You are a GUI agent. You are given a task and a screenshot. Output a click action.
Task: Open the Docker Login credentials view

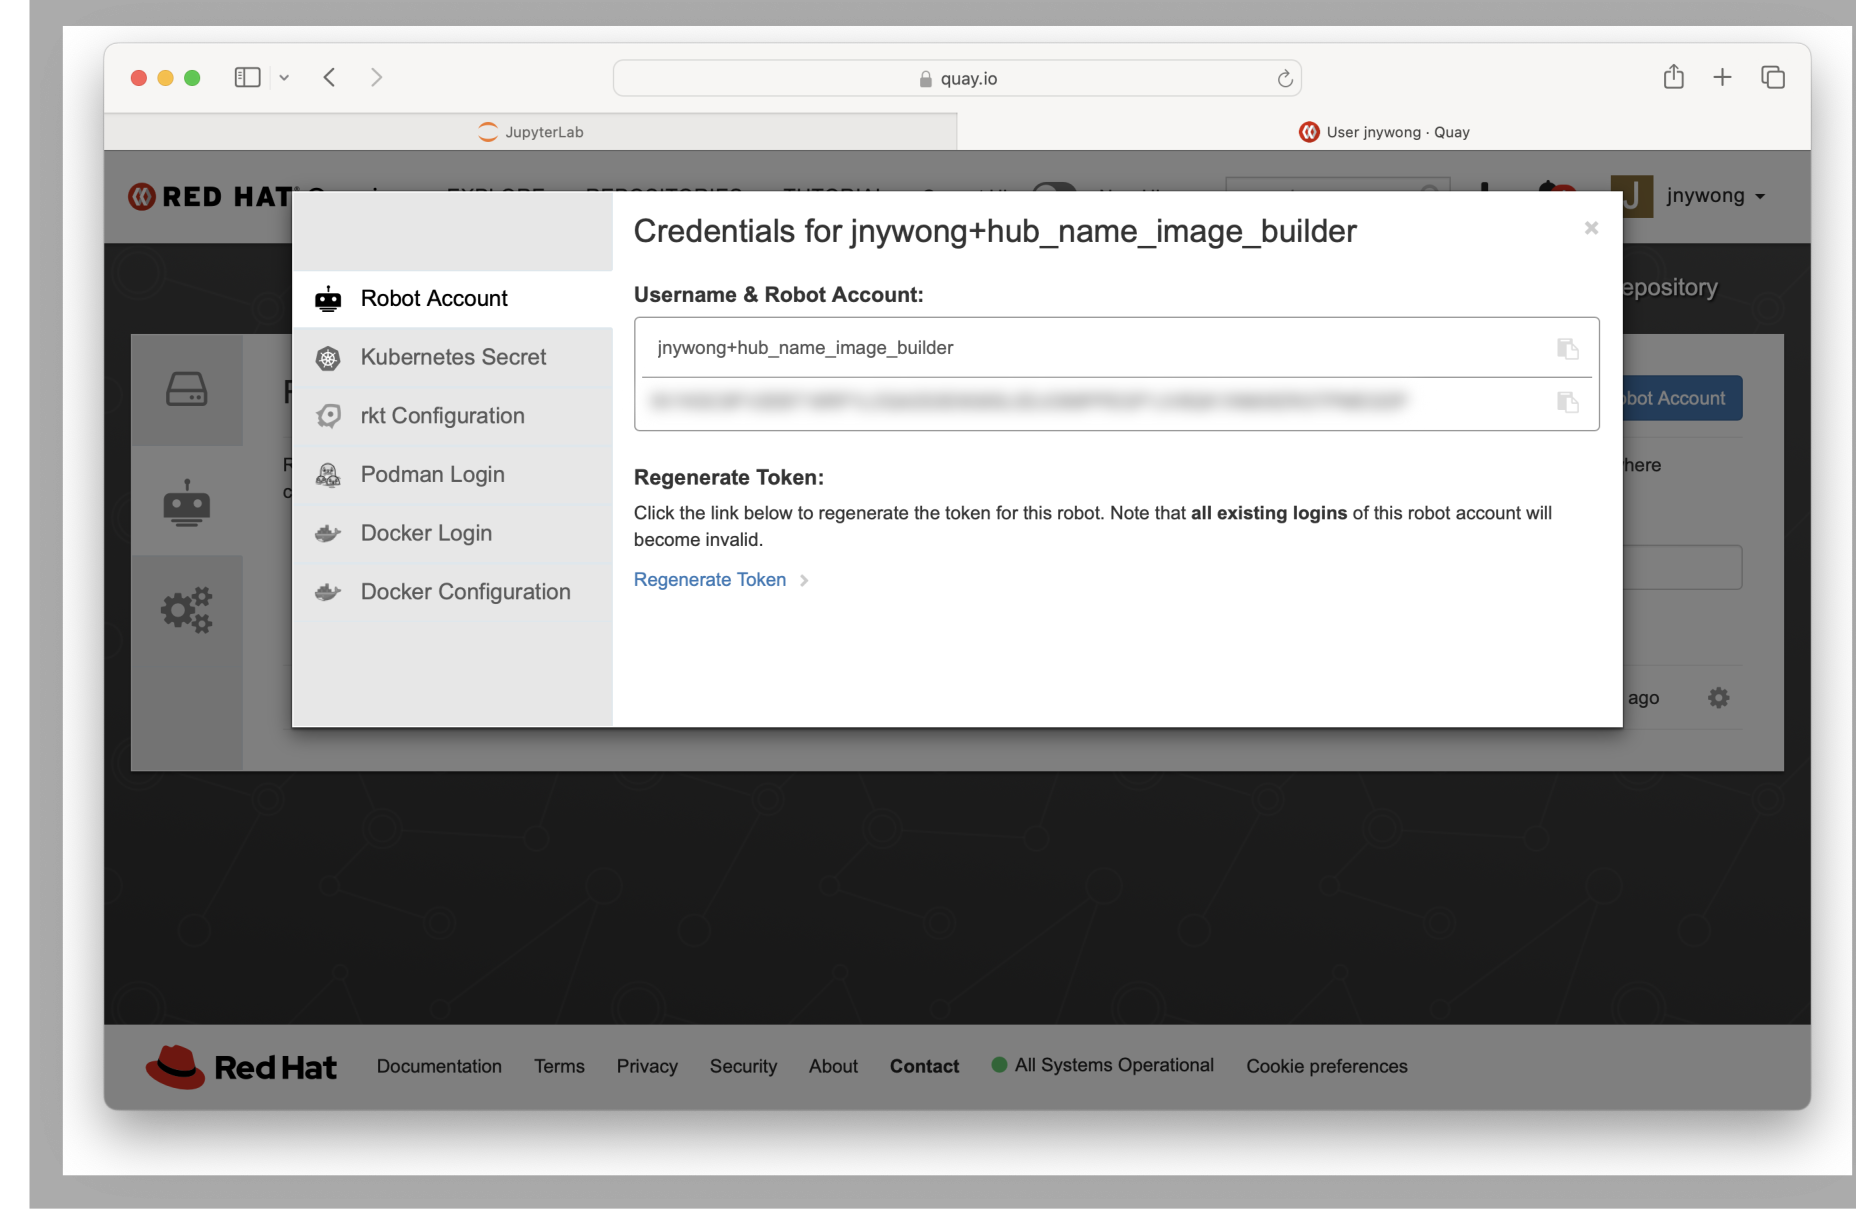426,532
